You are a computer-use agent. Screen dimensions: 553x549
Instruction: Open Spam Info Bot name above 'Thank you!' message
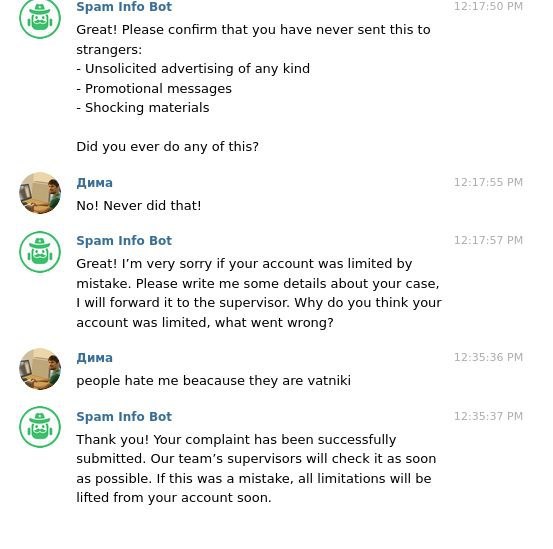pos(124,416)
